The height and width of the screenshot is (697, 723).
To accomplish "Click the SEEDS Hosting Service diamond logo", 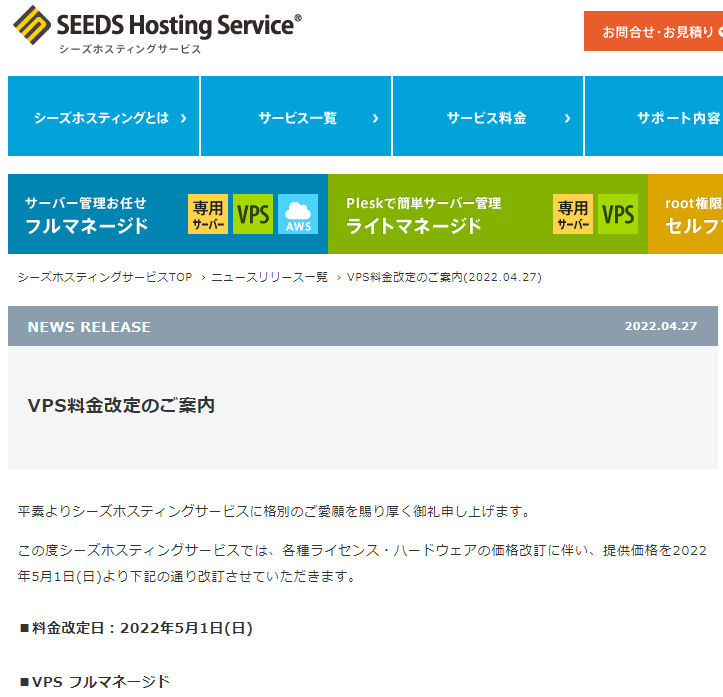I will 32,25.
